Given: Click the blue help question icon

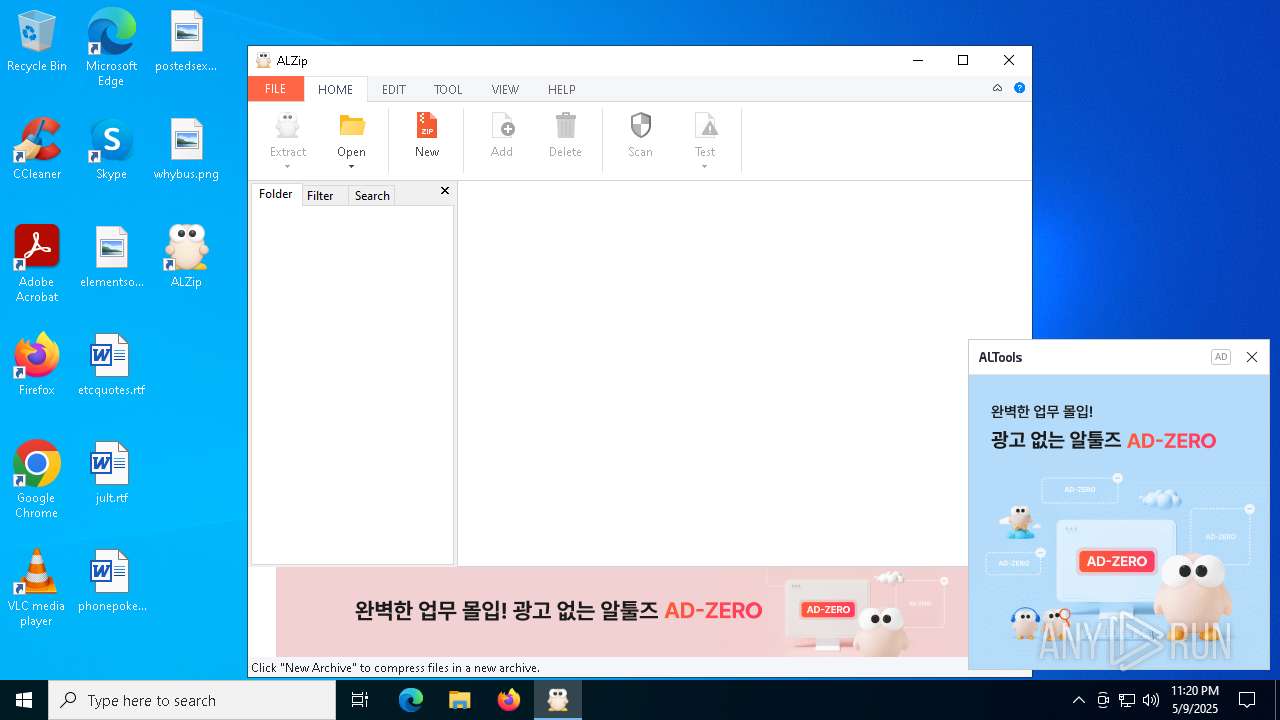Looking at the screenshot, I should pyautogui.click(x=1019, y=88).
